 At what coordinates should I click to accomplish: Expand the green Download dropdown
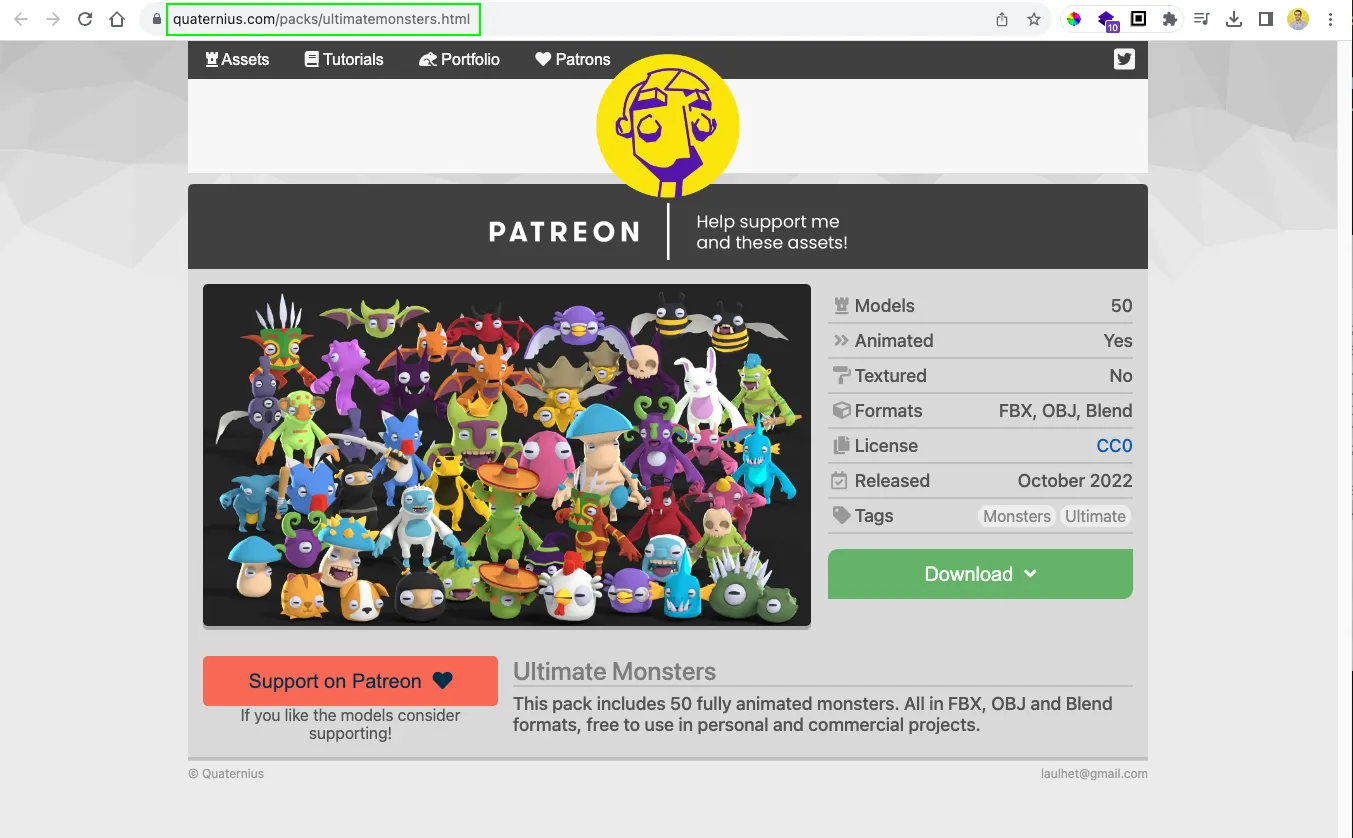point(980,574)
